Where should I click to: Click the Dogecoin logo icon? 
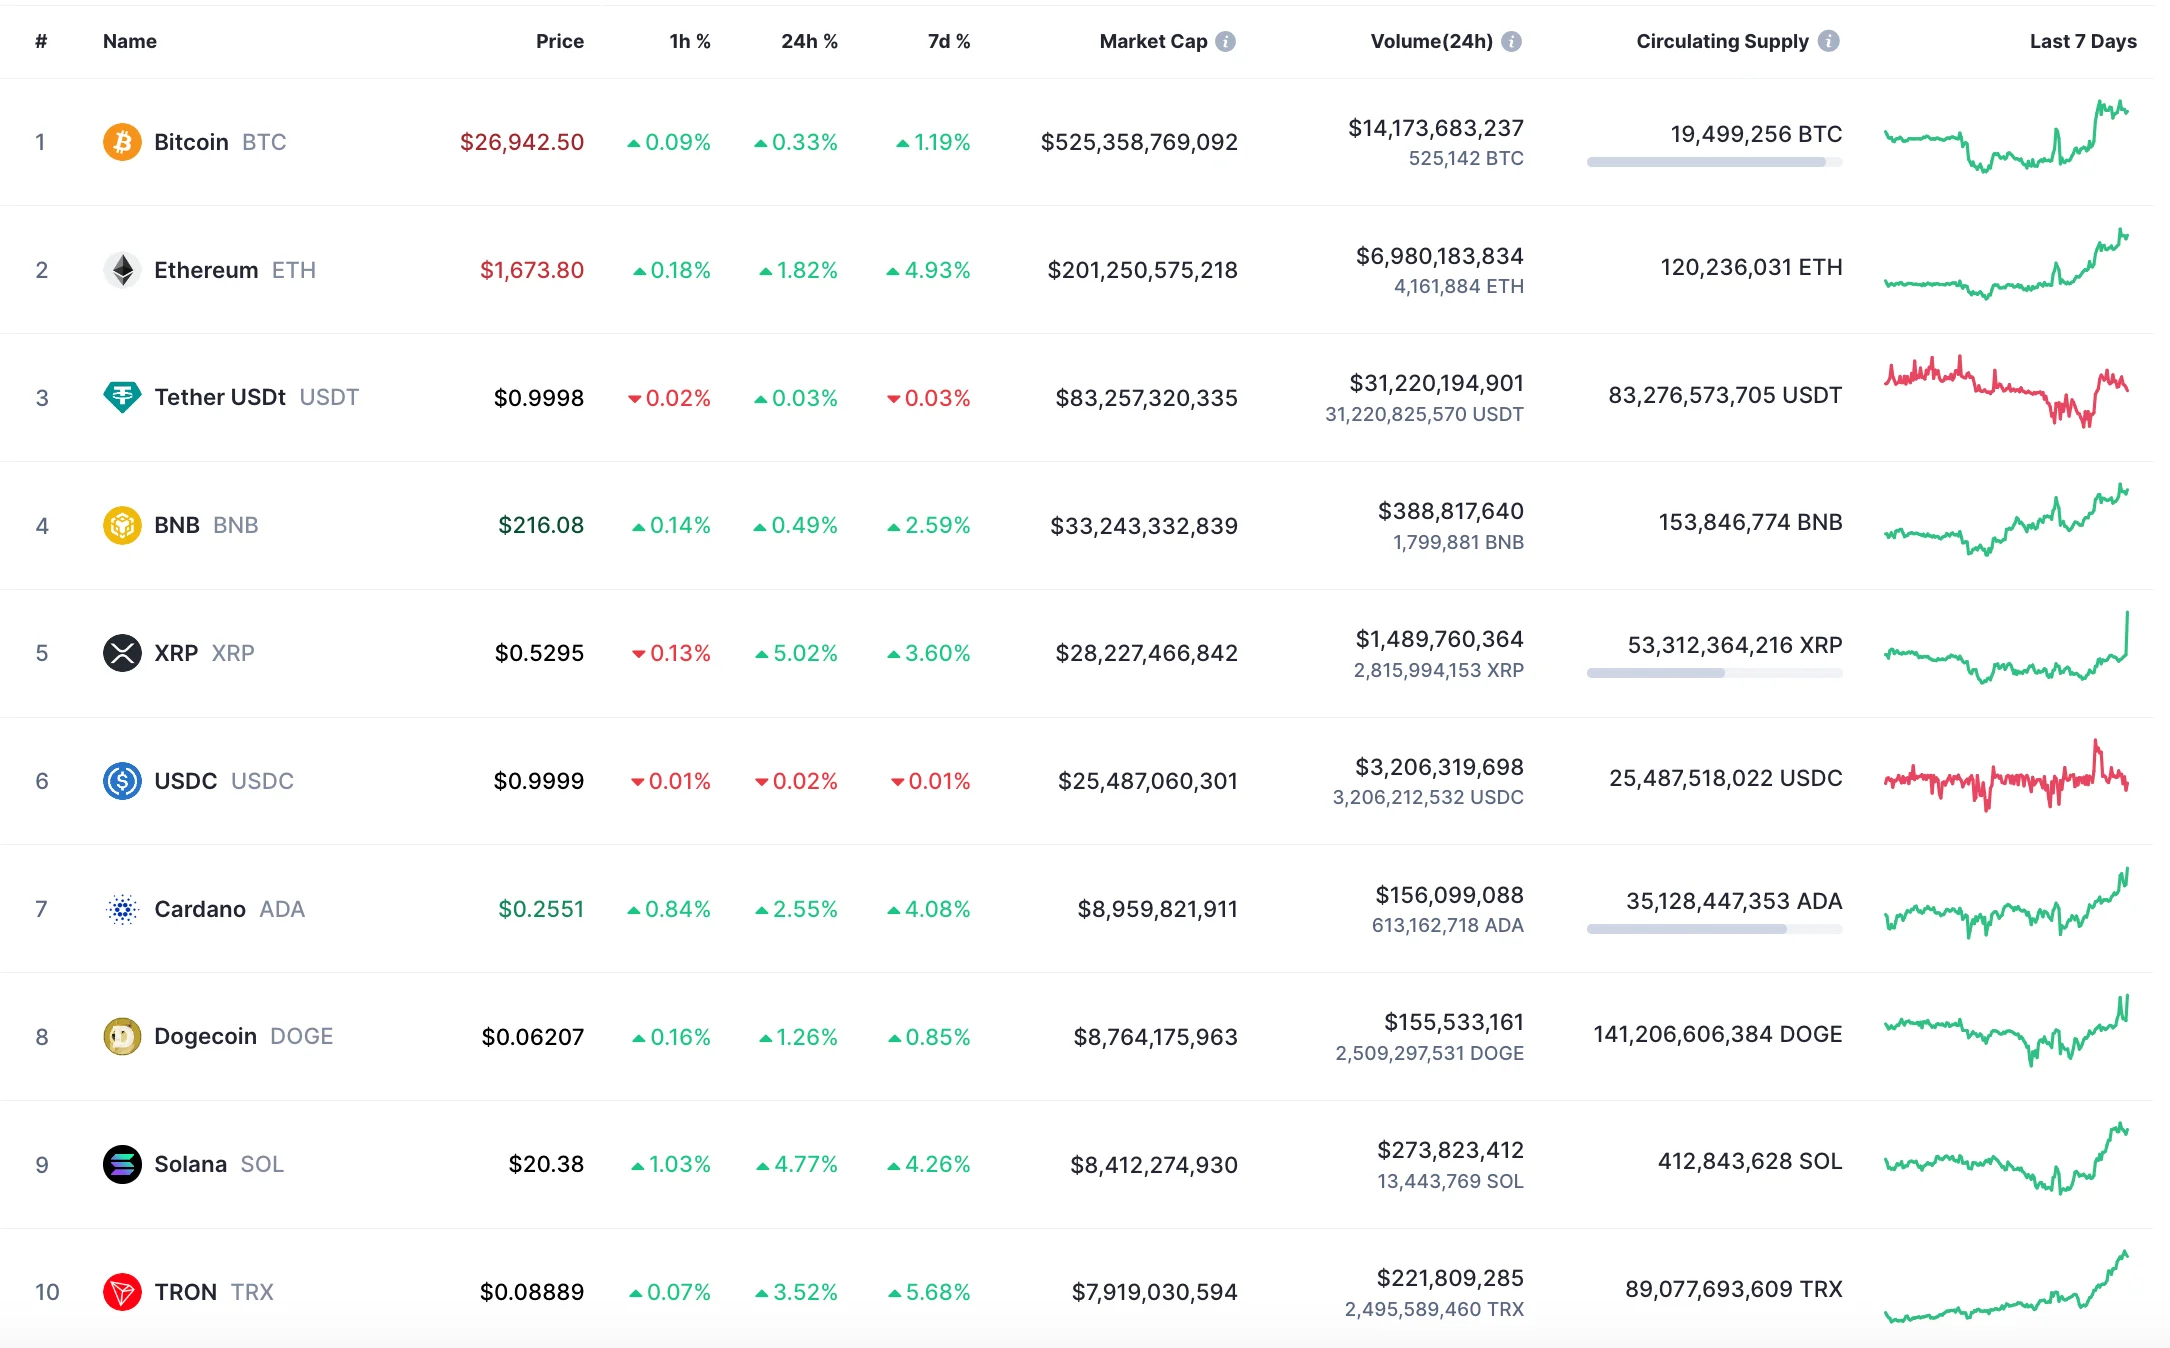[122, 1036]
